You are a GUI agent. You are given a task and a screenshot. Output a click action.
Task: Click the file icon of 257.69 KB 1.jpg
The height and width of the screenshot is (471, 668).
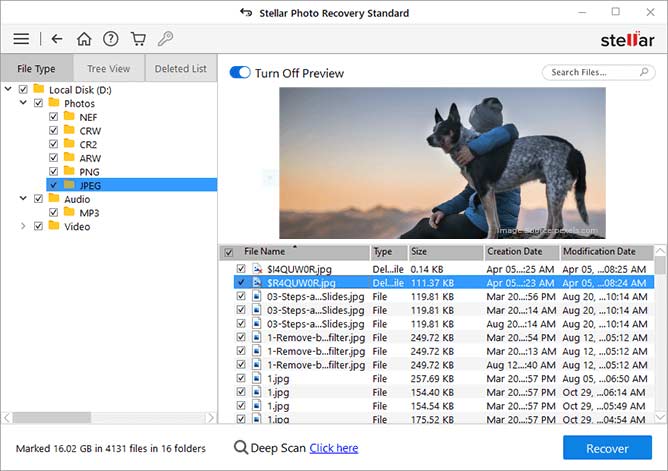257,378
